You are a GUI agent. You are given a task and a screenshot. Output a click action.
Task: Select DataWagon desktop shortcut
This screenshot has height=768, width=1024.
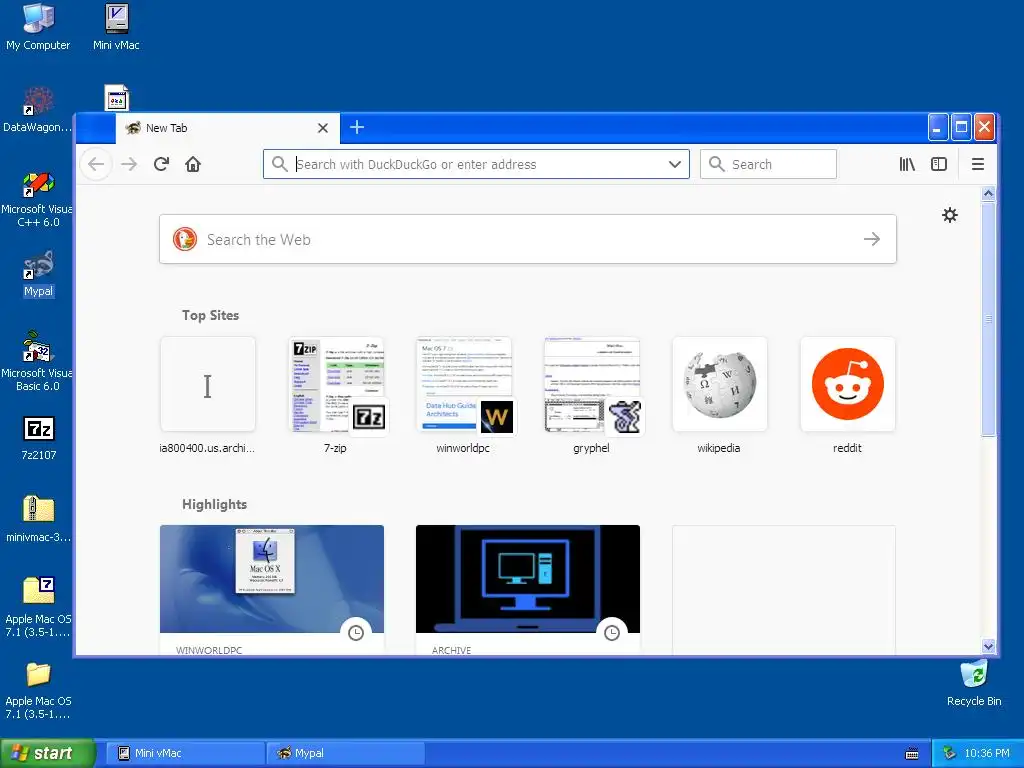(x=37, y=110)
